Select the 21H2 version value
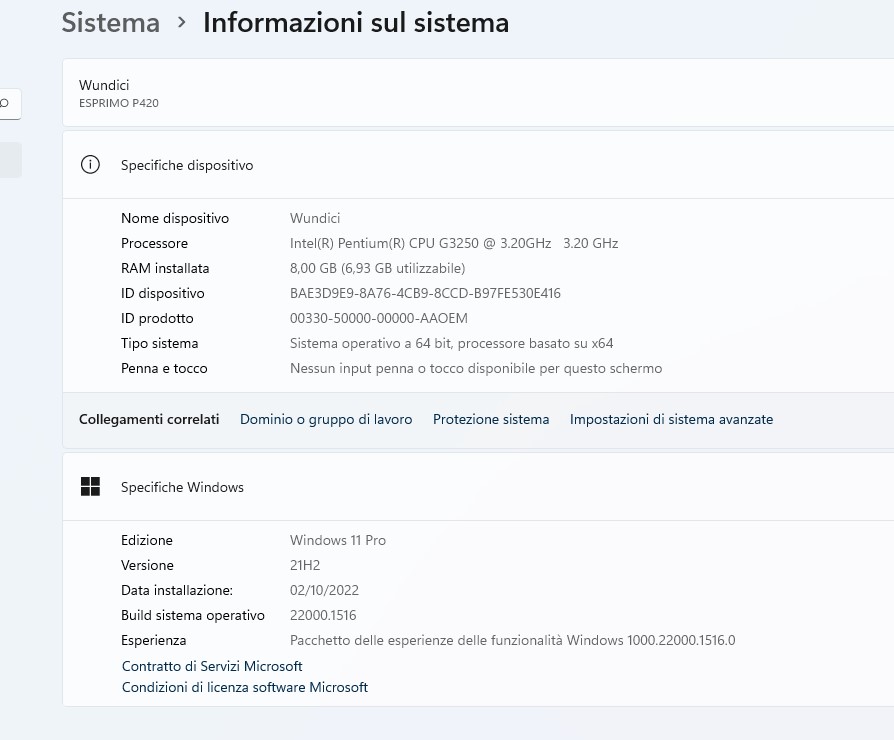Viewport: 894px width, 740px height. pyautogui.click(x=305, y=566)
